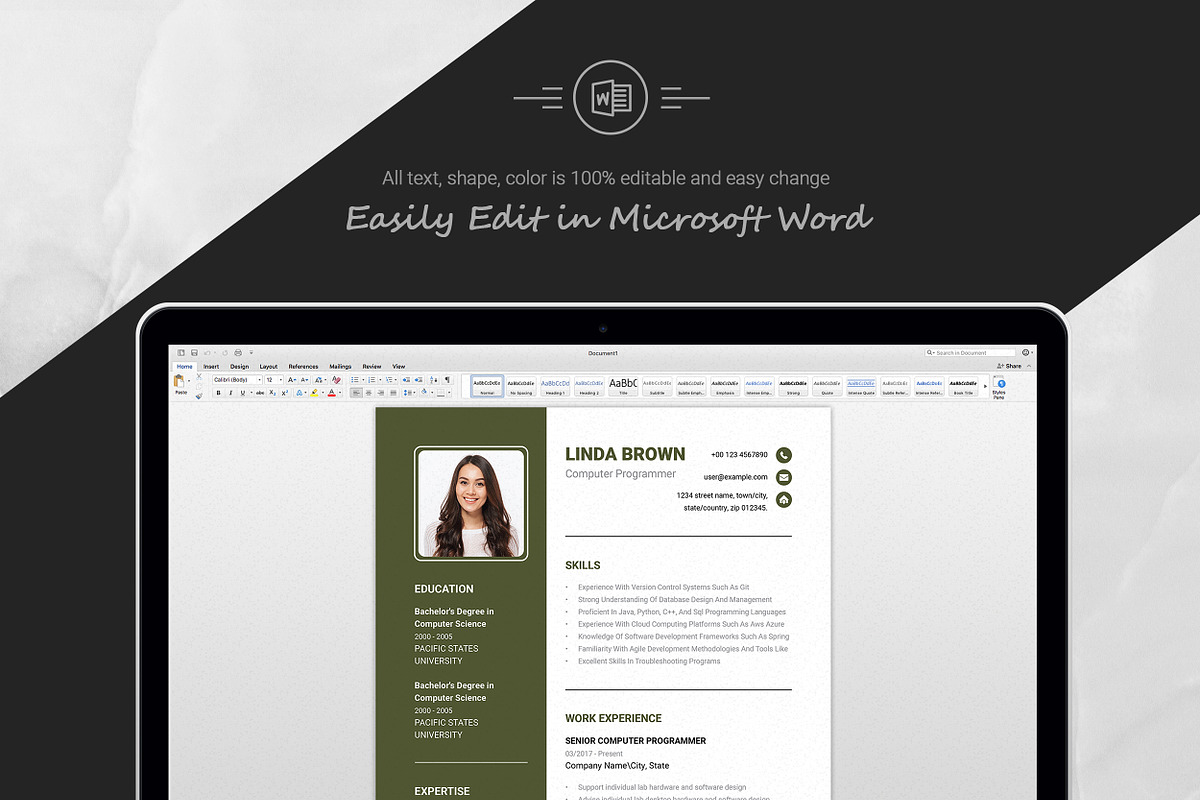Click the red font color button
This screenshot has height=800, width=1200.
(x=332, y=393)
